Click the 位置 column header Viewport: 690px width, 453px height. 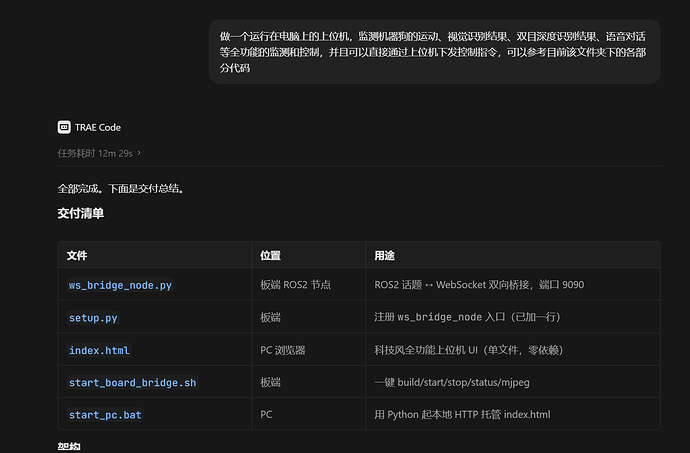(270, 255)
